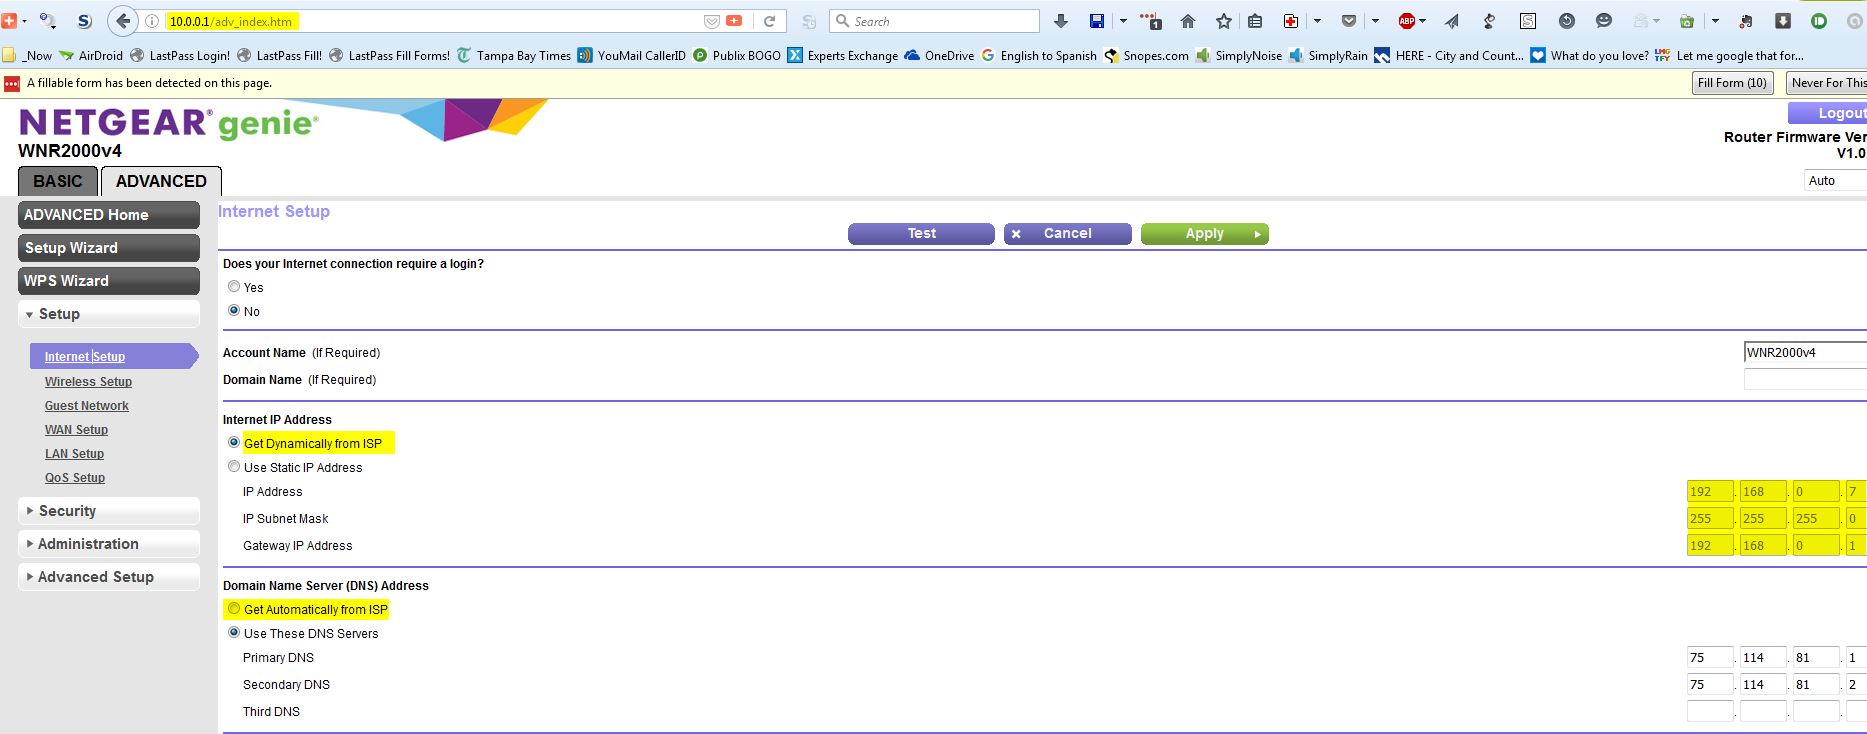Choose Get Dynamically from ISP radio
Screen dimensions: 1867x734
[234, 442]
